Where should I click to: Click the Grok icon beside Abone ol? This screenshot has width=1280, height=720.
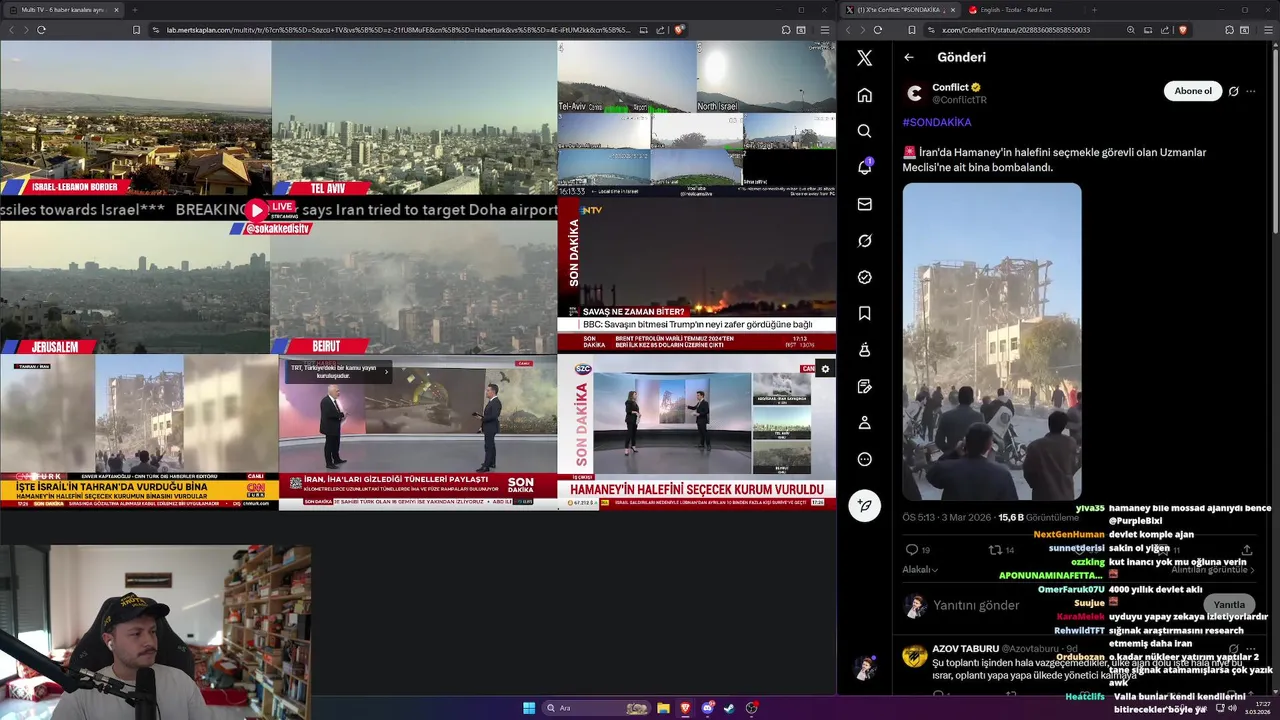click(x=1233, y=91)
